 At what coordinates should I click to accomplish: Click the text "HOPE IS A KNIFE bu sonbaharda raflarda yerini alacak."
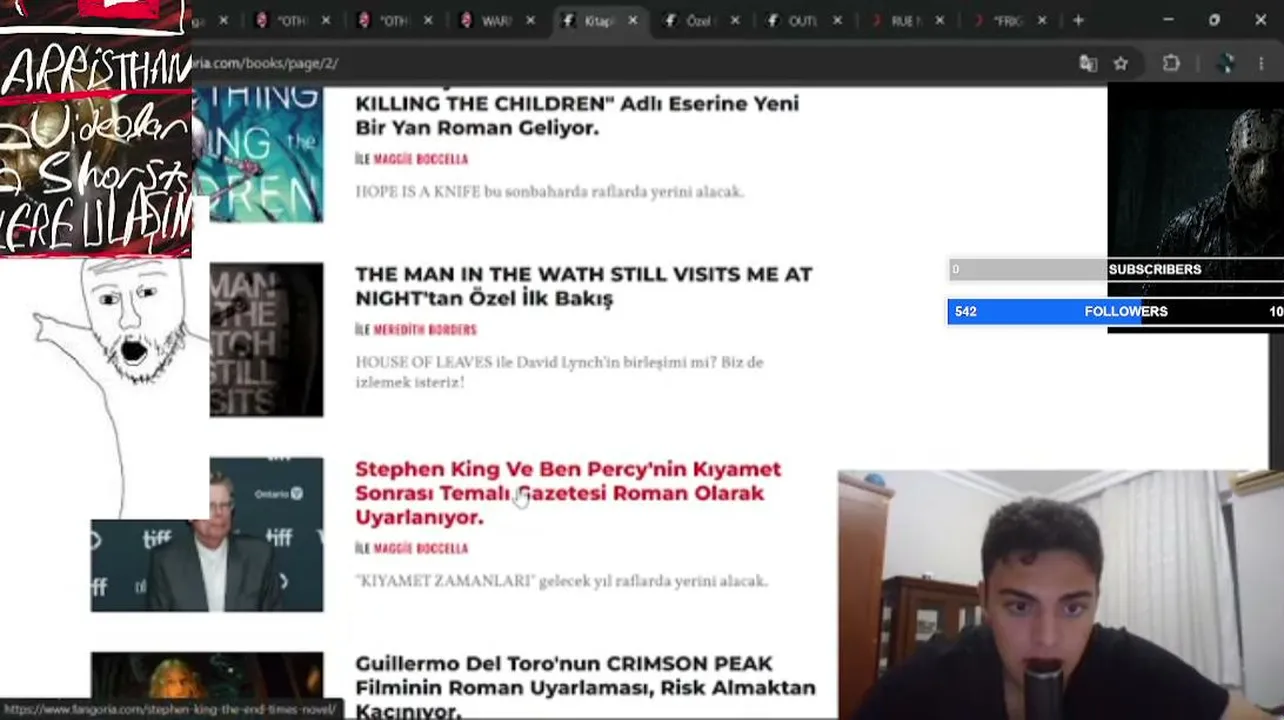pos(549,192)
